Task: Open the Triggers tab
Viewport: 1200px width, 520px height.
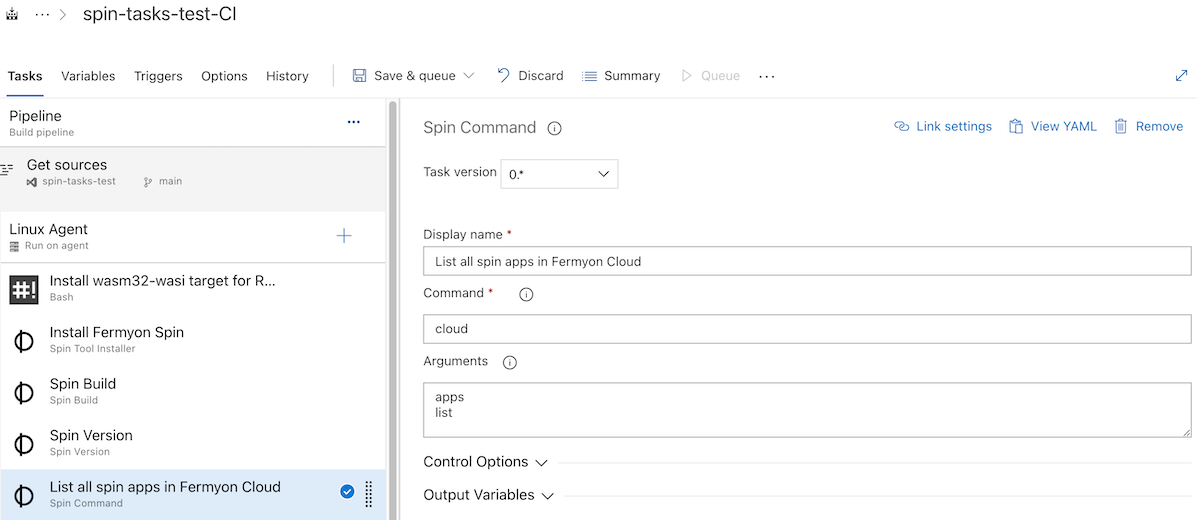Action: click(158, 76)
